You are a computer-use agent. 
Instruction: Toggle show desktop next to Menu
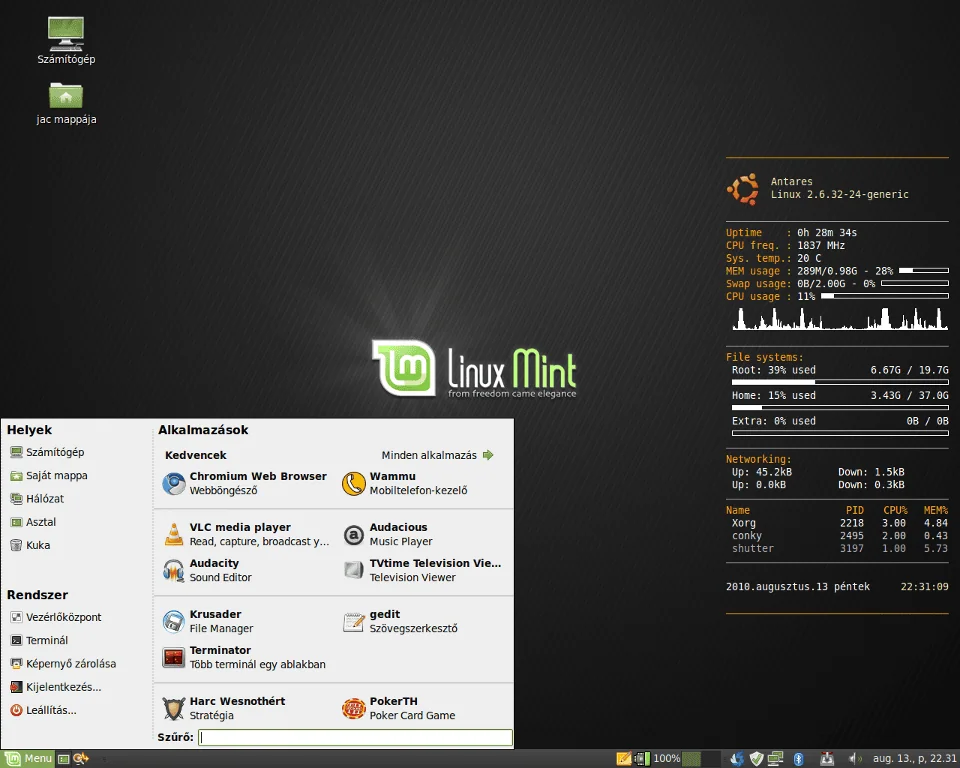click(x=62, y=758)
